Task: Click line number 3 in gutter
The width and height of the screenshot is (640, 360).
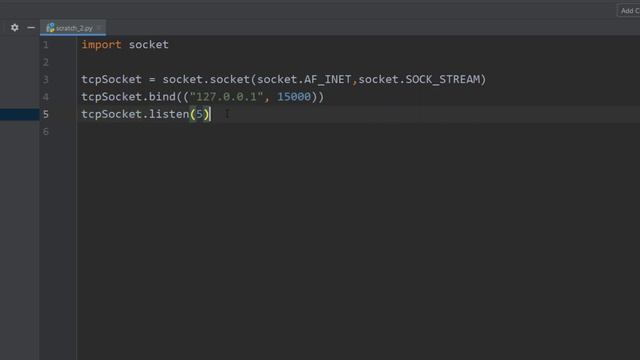Action: (x=46, y=80)
